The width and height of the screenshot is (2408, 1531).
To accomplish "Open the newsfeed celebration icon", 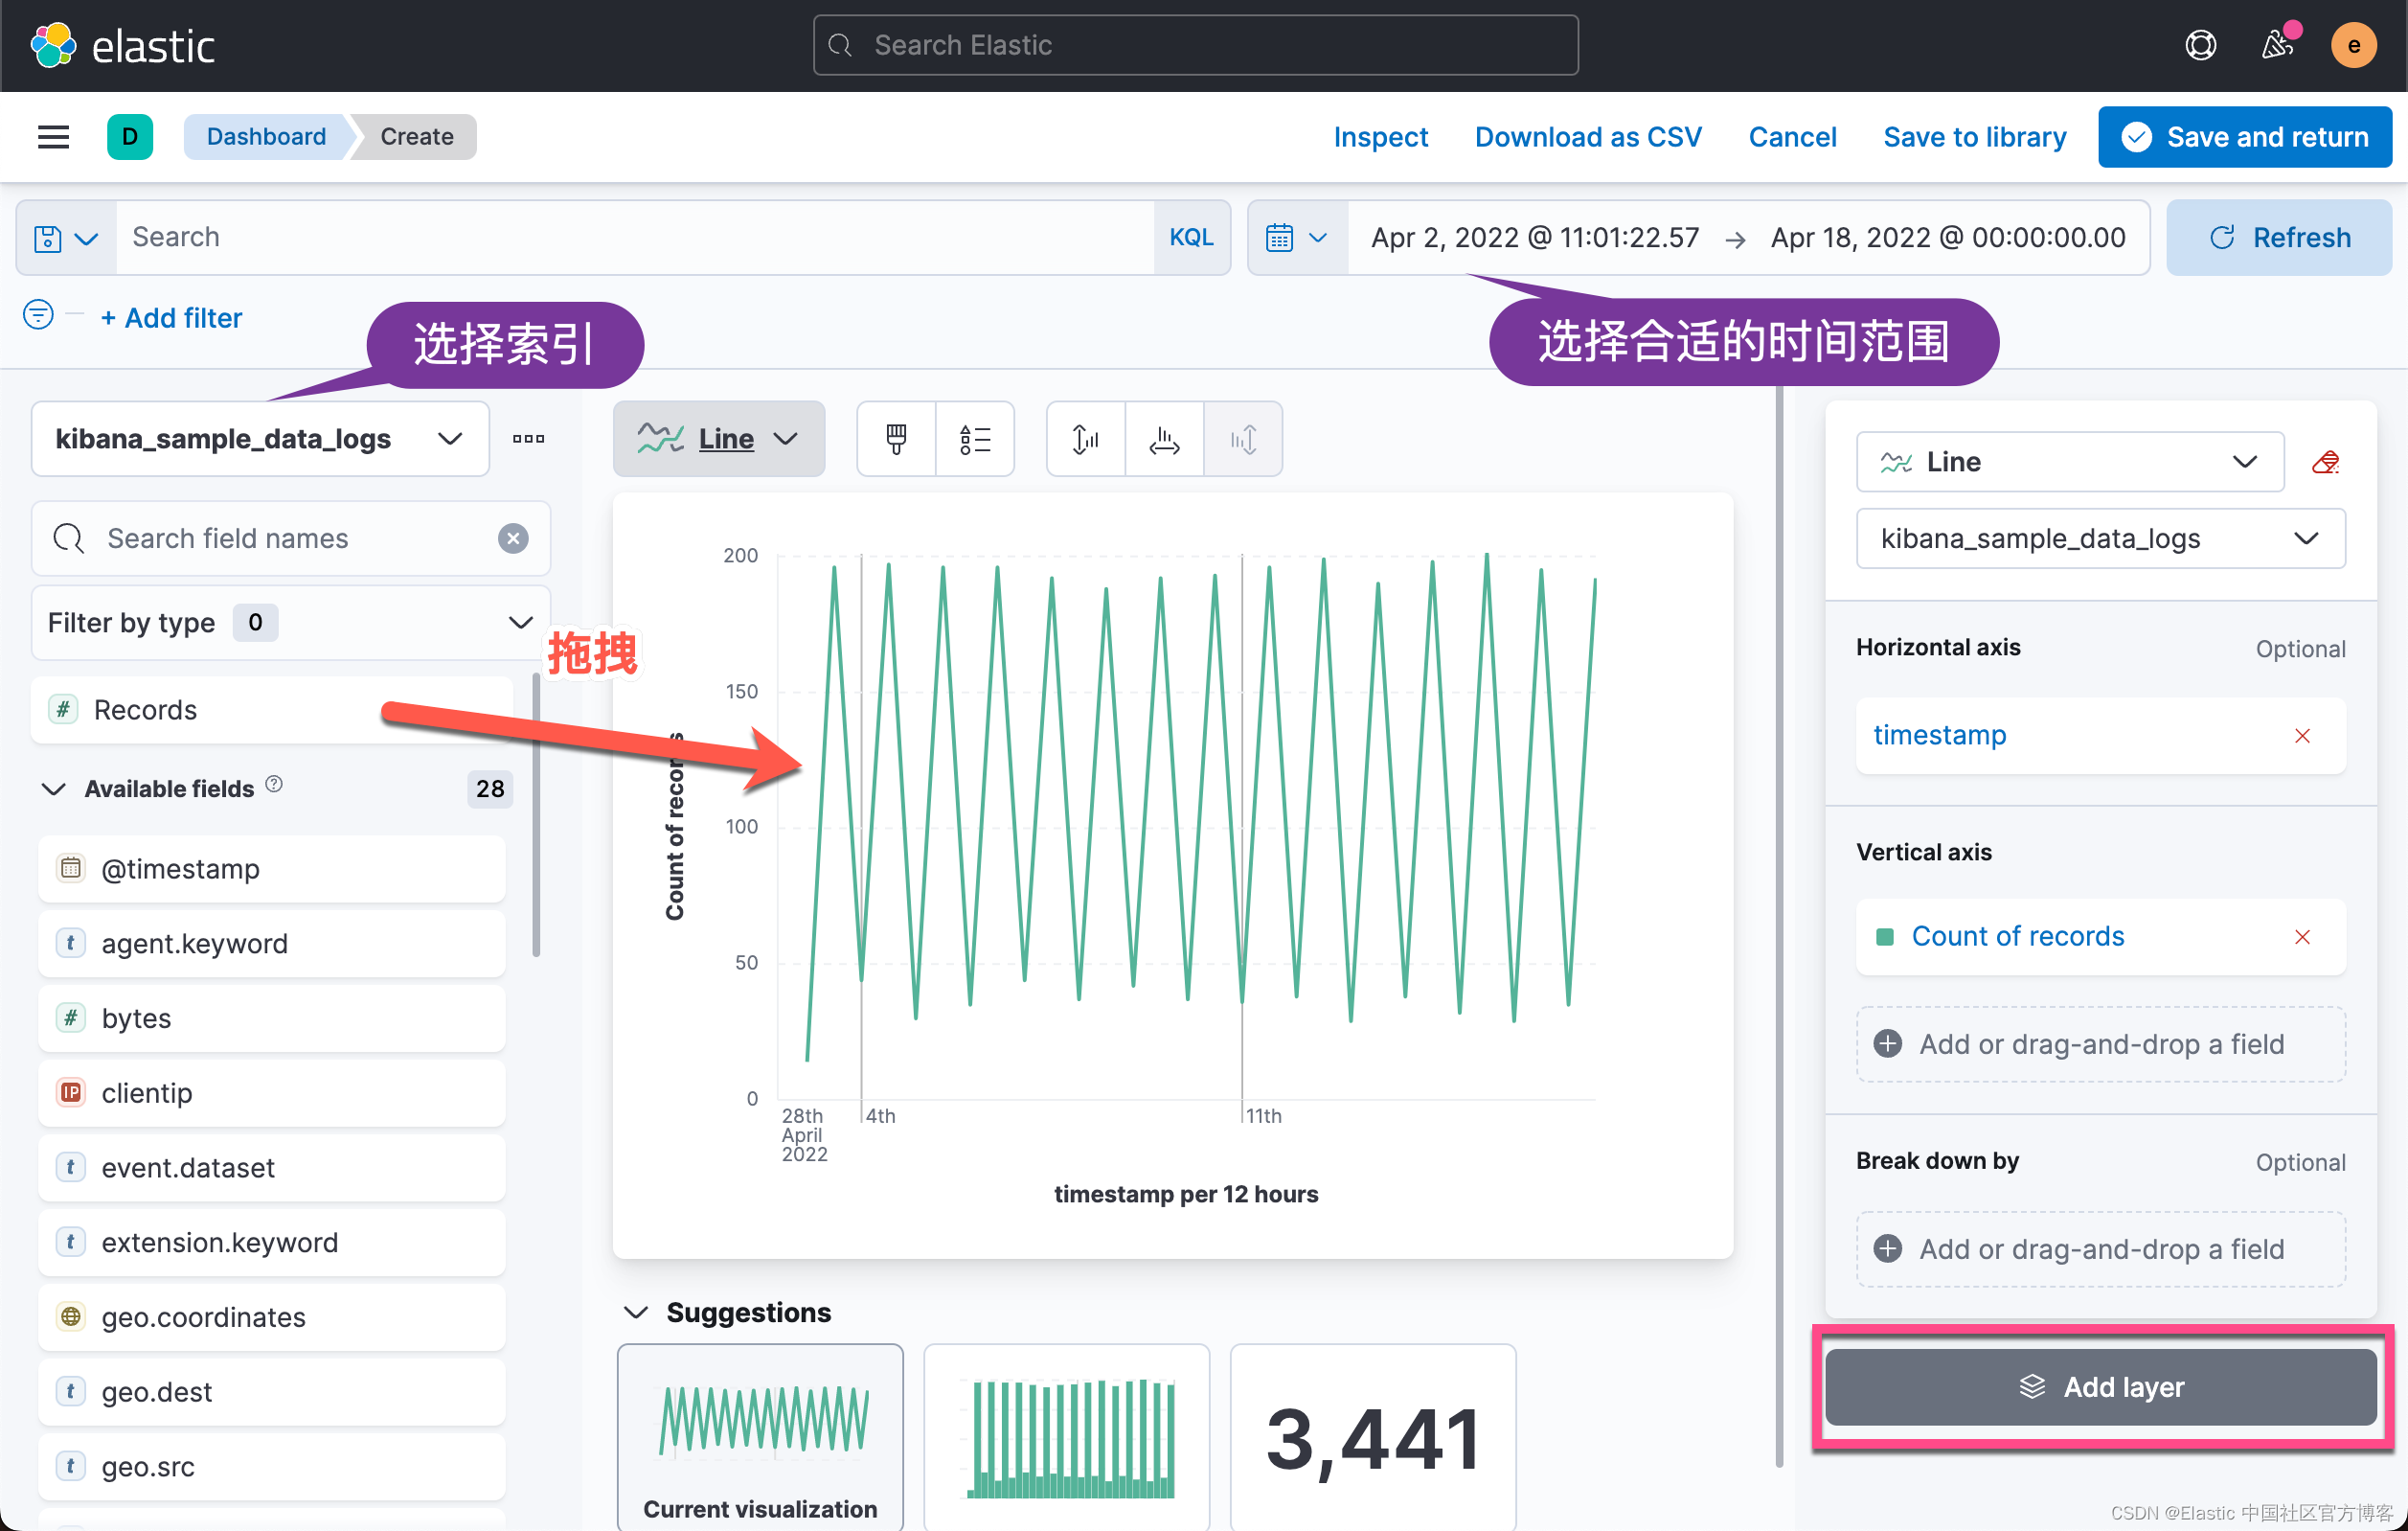I will [x=2277, y=45].
